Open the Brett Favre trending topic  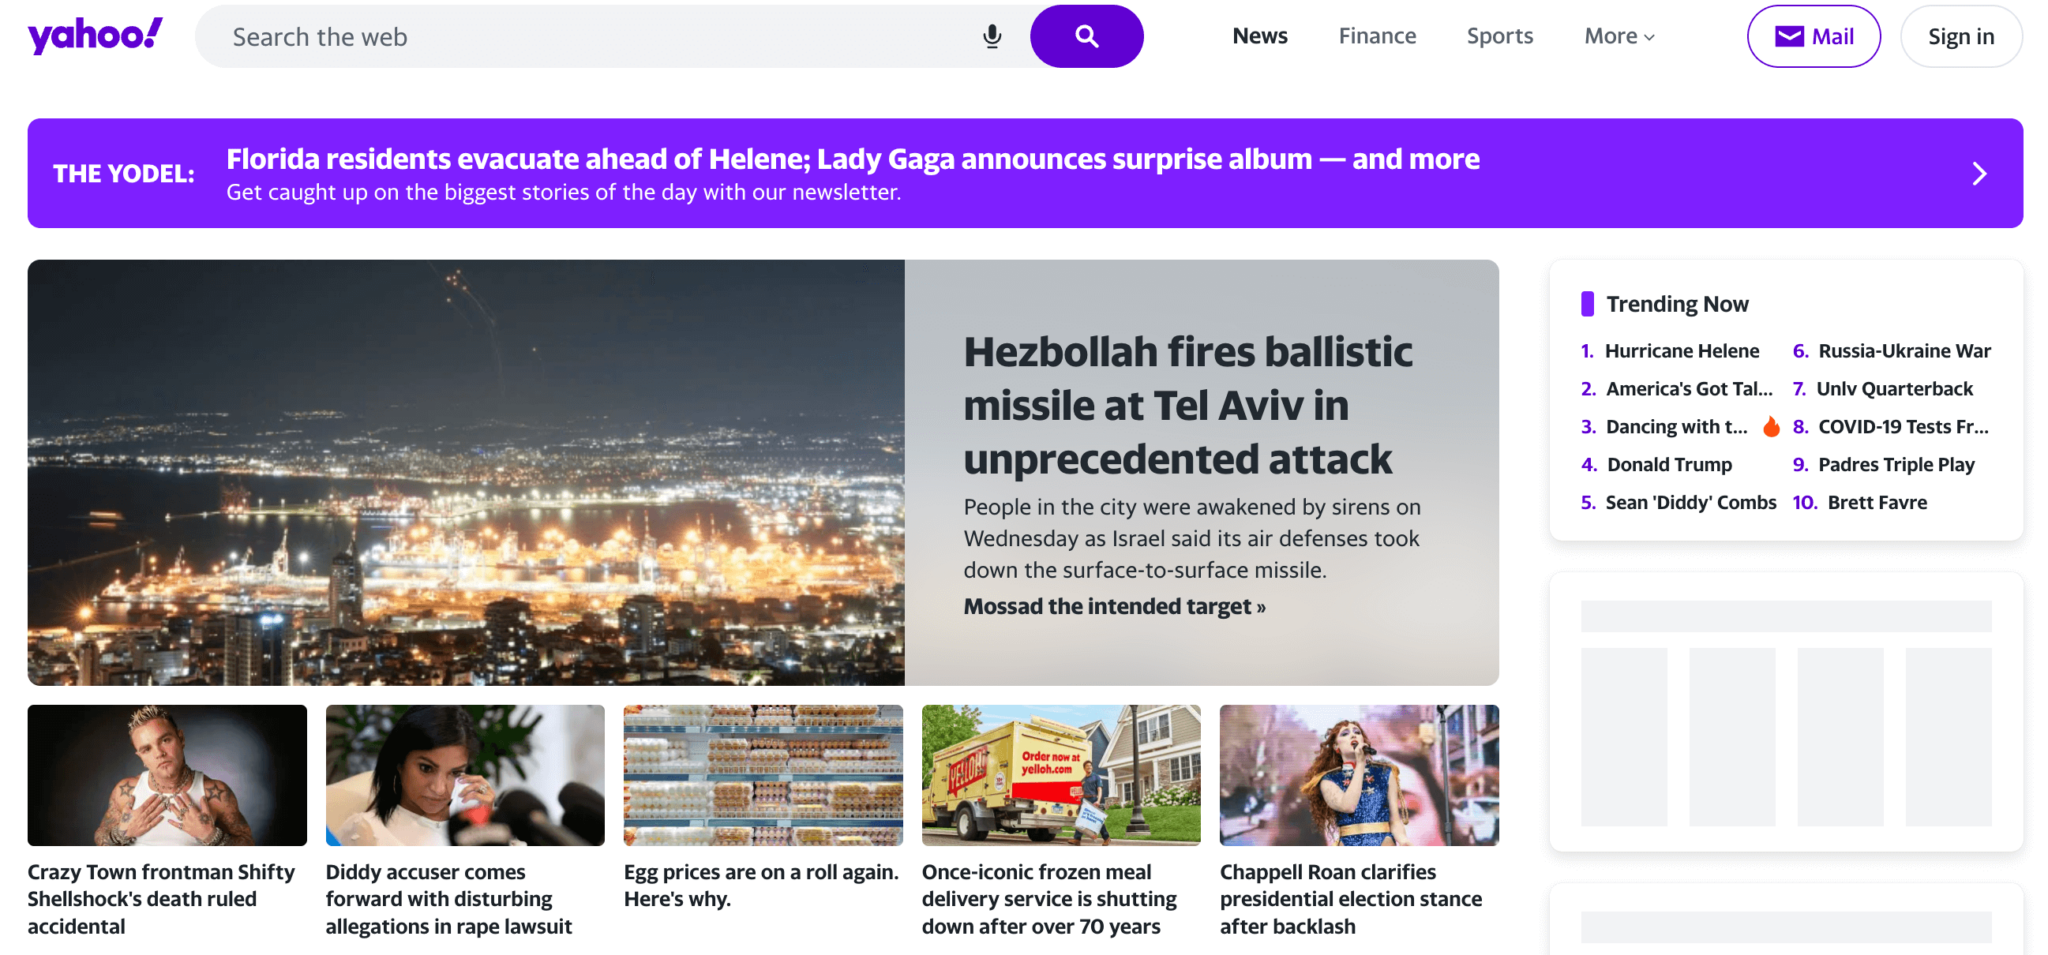point(1876,503)
